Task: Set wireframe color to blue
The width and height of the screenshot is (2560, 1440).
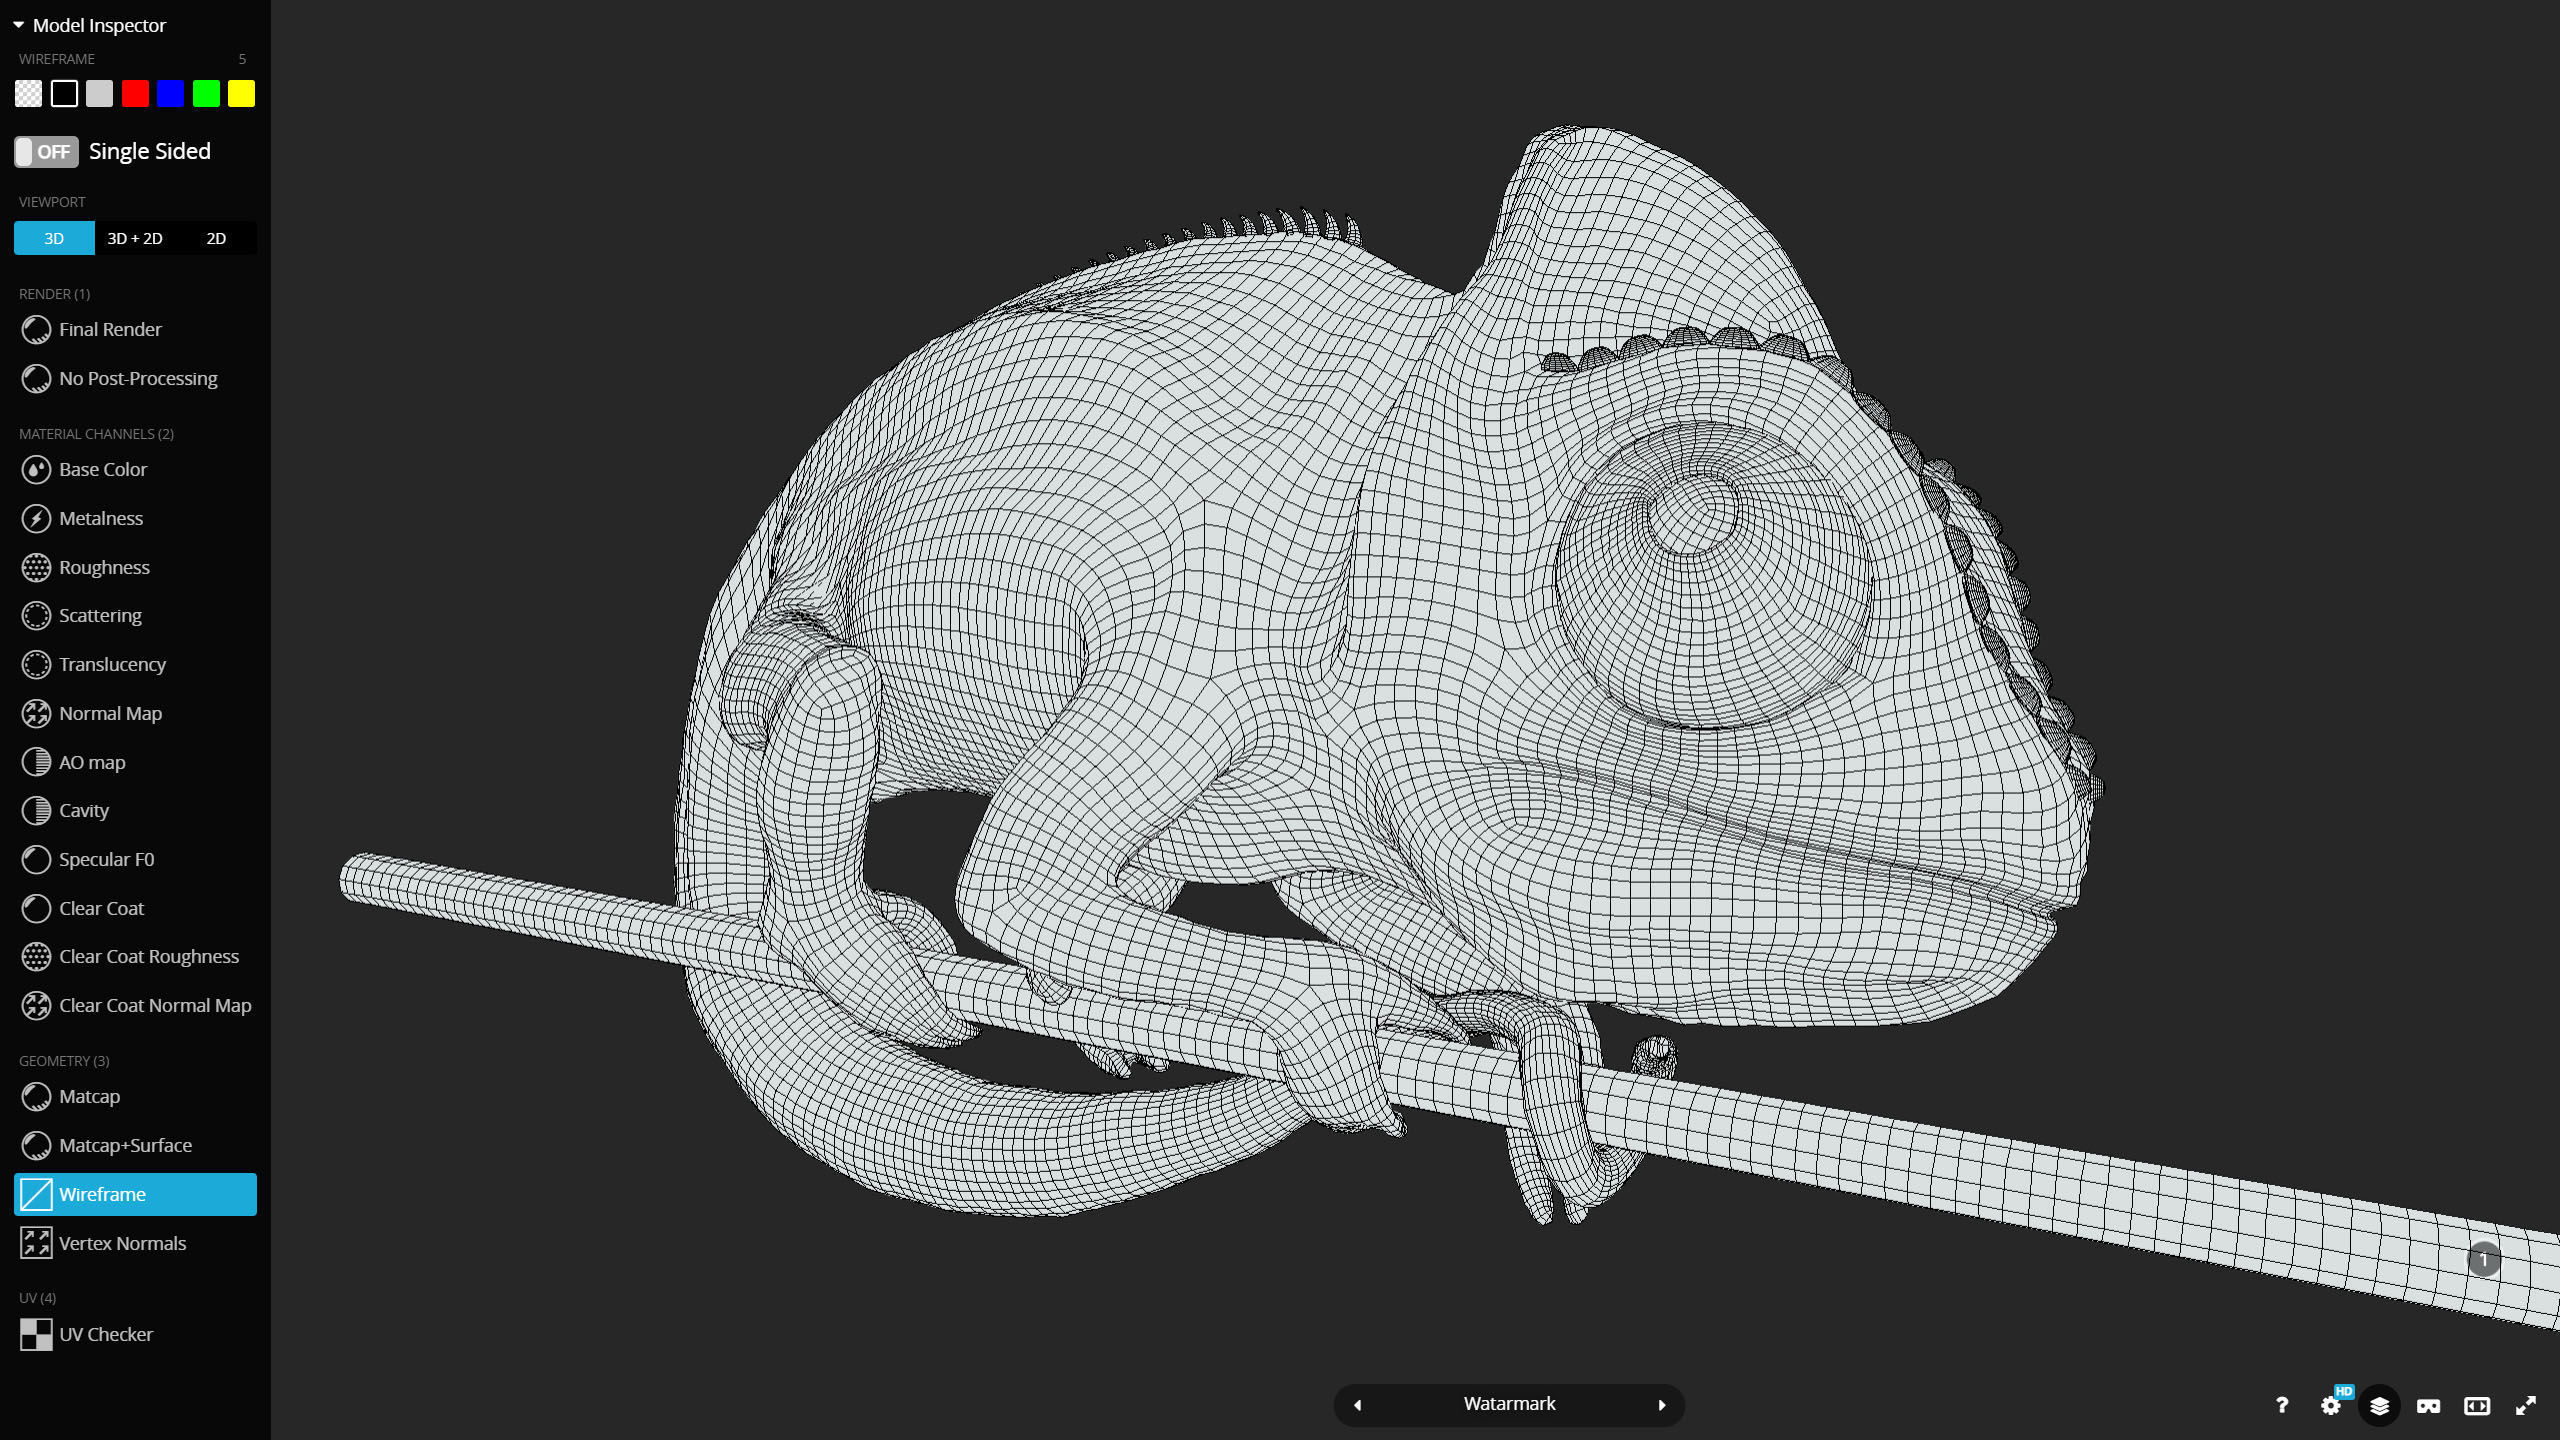Action: click(171, 94)
